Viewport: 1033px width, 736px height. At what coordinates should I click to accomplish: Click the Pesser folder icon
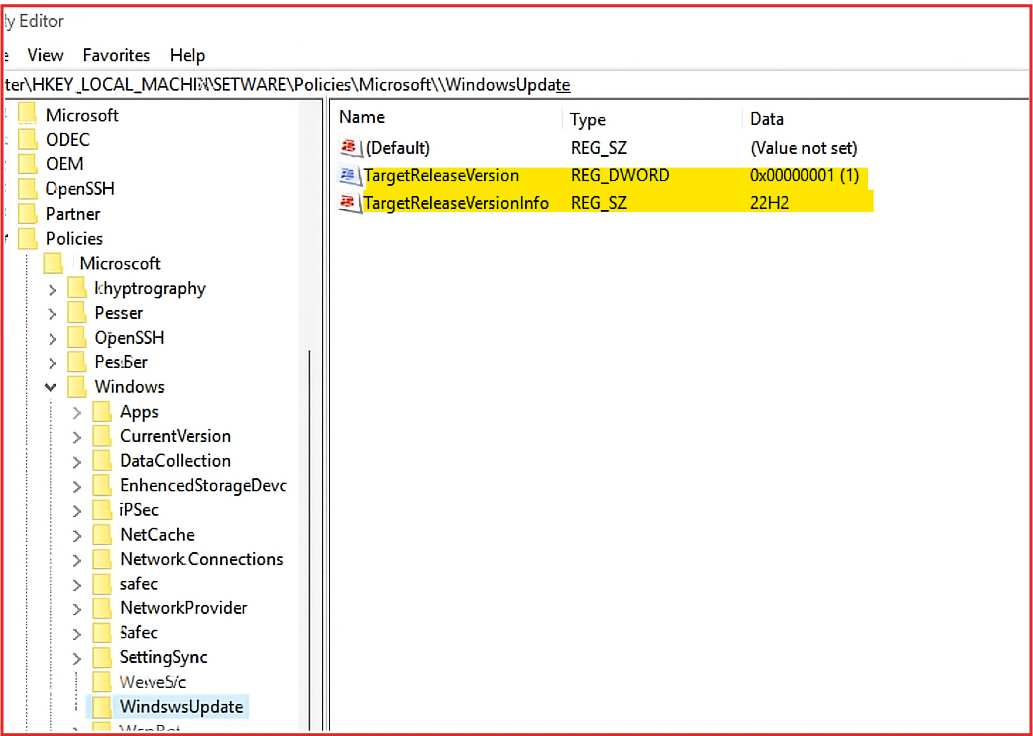tap(77, 313)
